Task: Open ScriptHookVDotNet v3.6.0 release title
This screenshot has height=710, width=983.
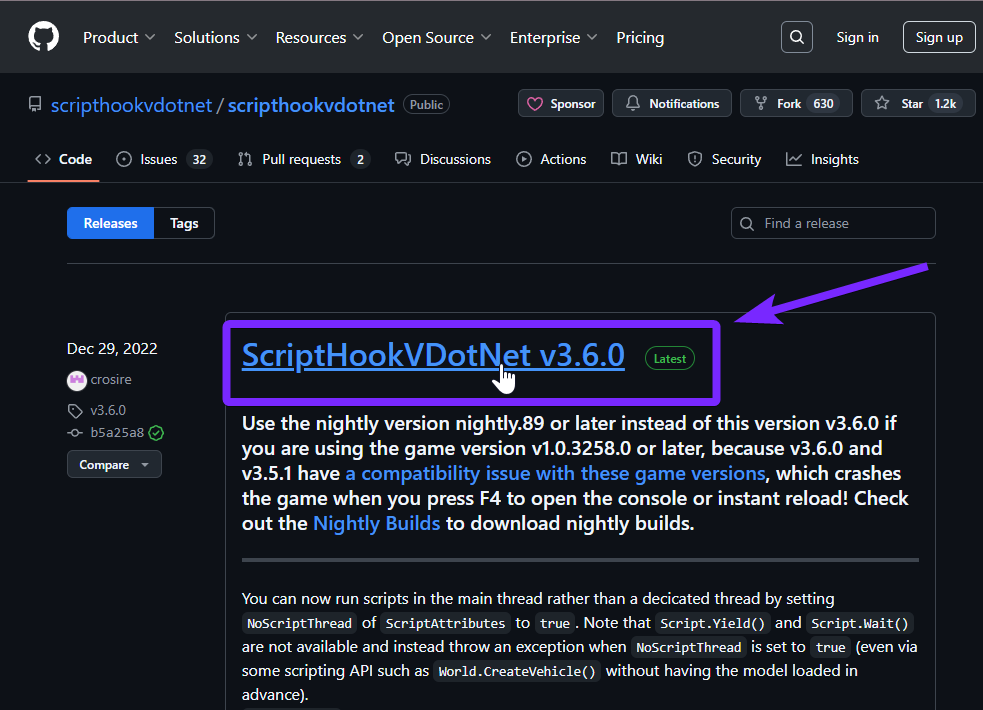Action: point(433,355)
